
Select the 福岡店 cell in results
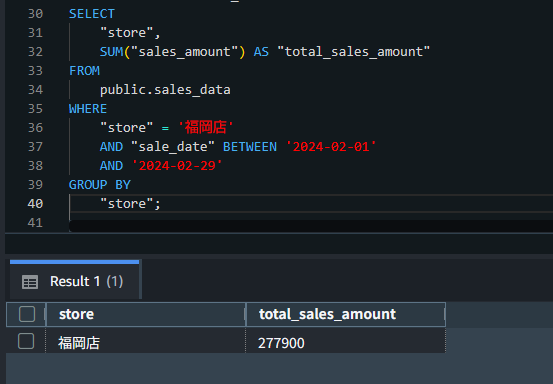145,342
